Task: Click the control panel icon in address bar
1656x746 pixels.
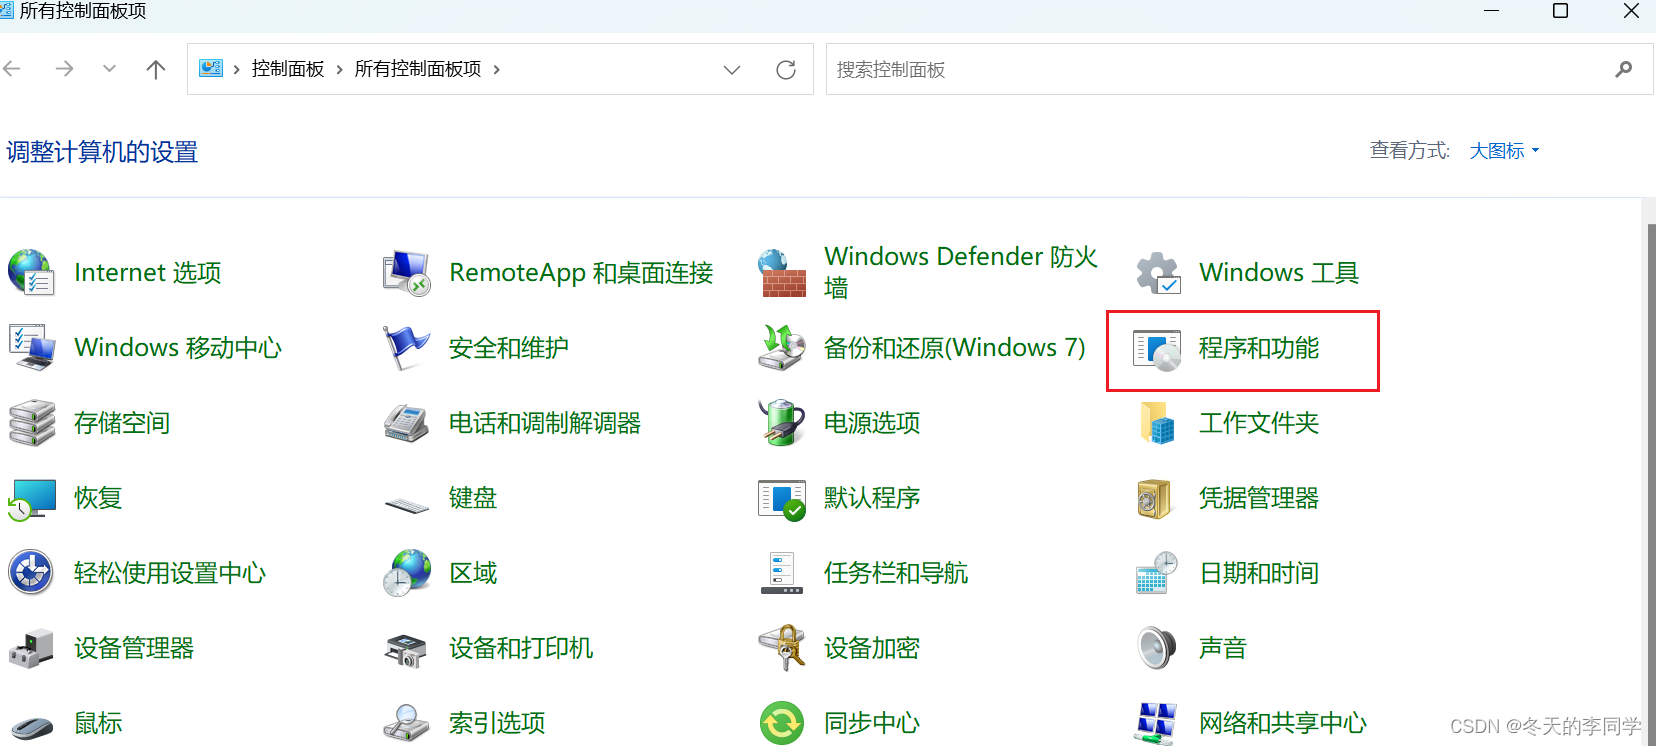Action: coord(211,69)
